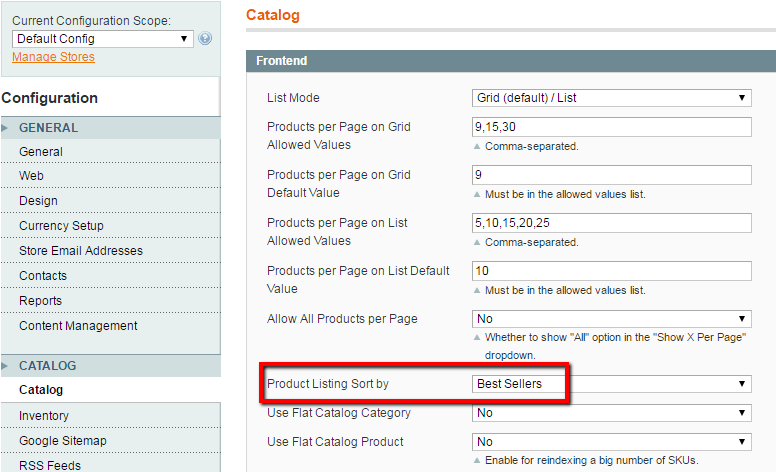The height and width of the screenshot is (472, 776).
Task: Open the Inventory configuration tab
Action: 111,416
